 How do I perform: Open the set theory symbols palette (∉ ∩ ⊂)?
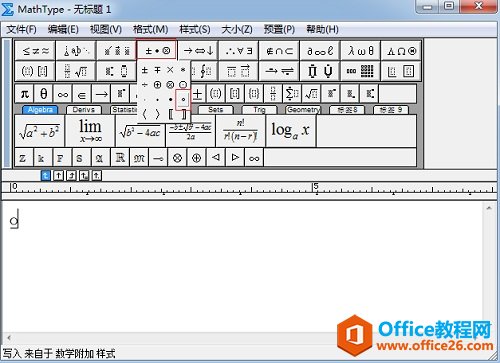click(x=279, y=51)
